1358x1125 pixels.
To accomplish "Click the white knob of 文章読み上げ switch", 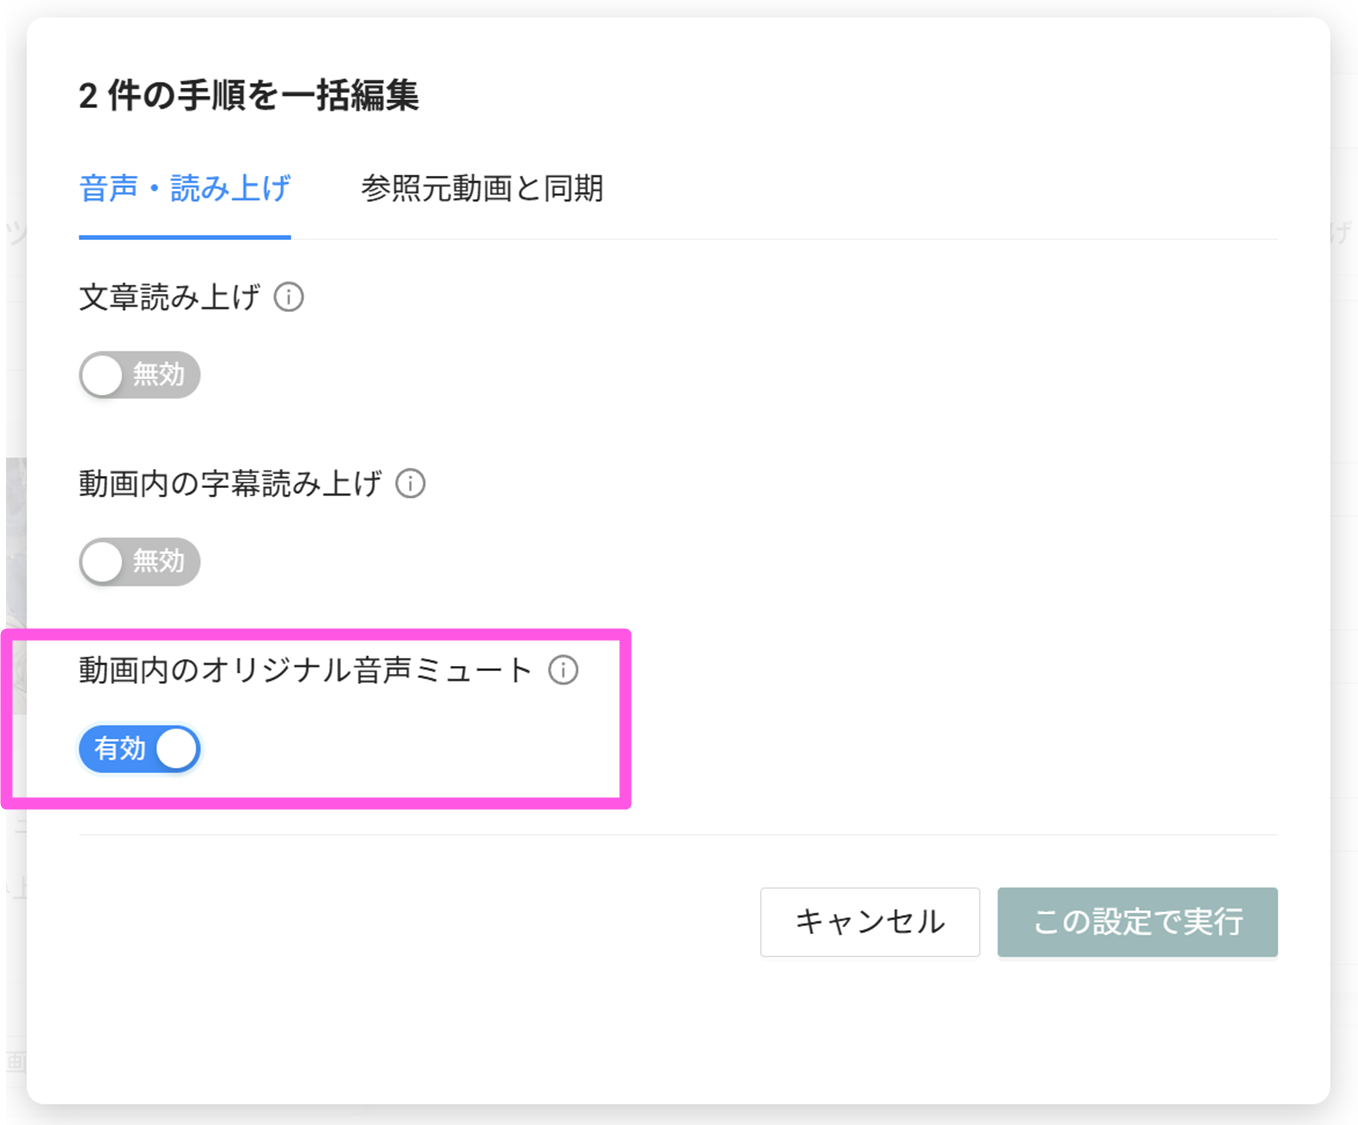I will point(102,375).
